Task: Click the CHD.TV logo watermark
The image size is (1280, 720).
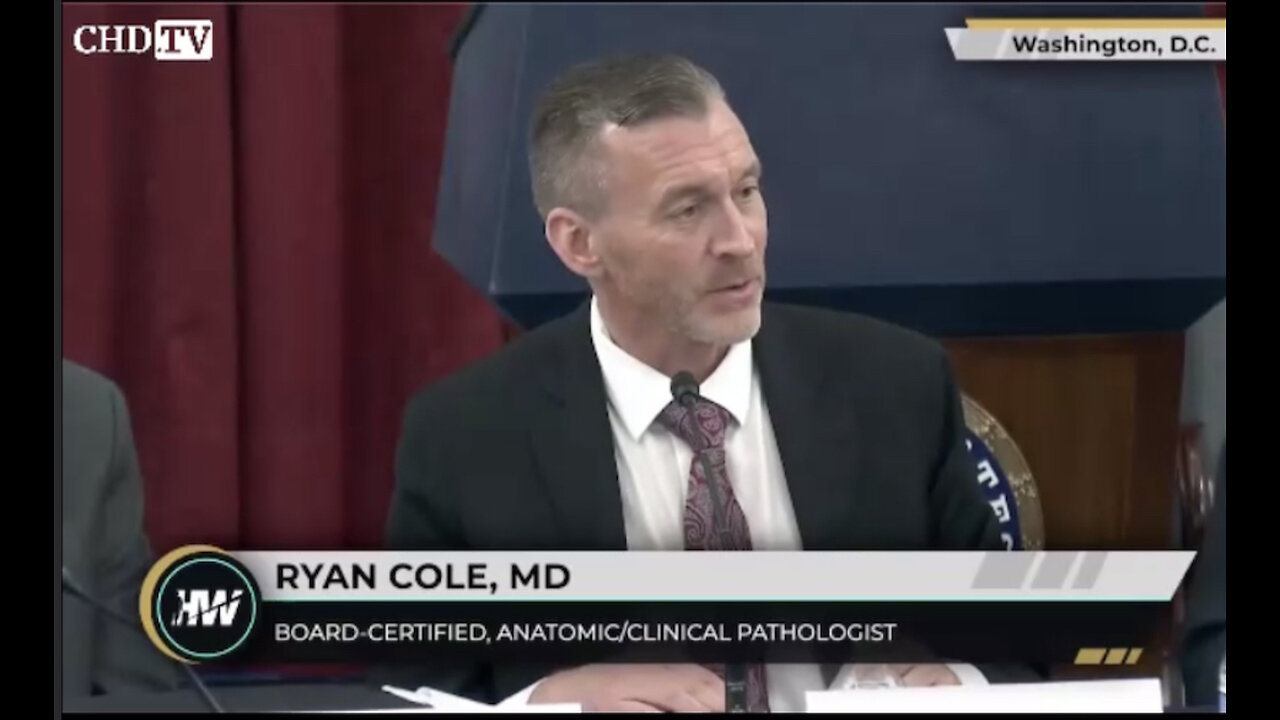Action: click(x=142, y=40)
